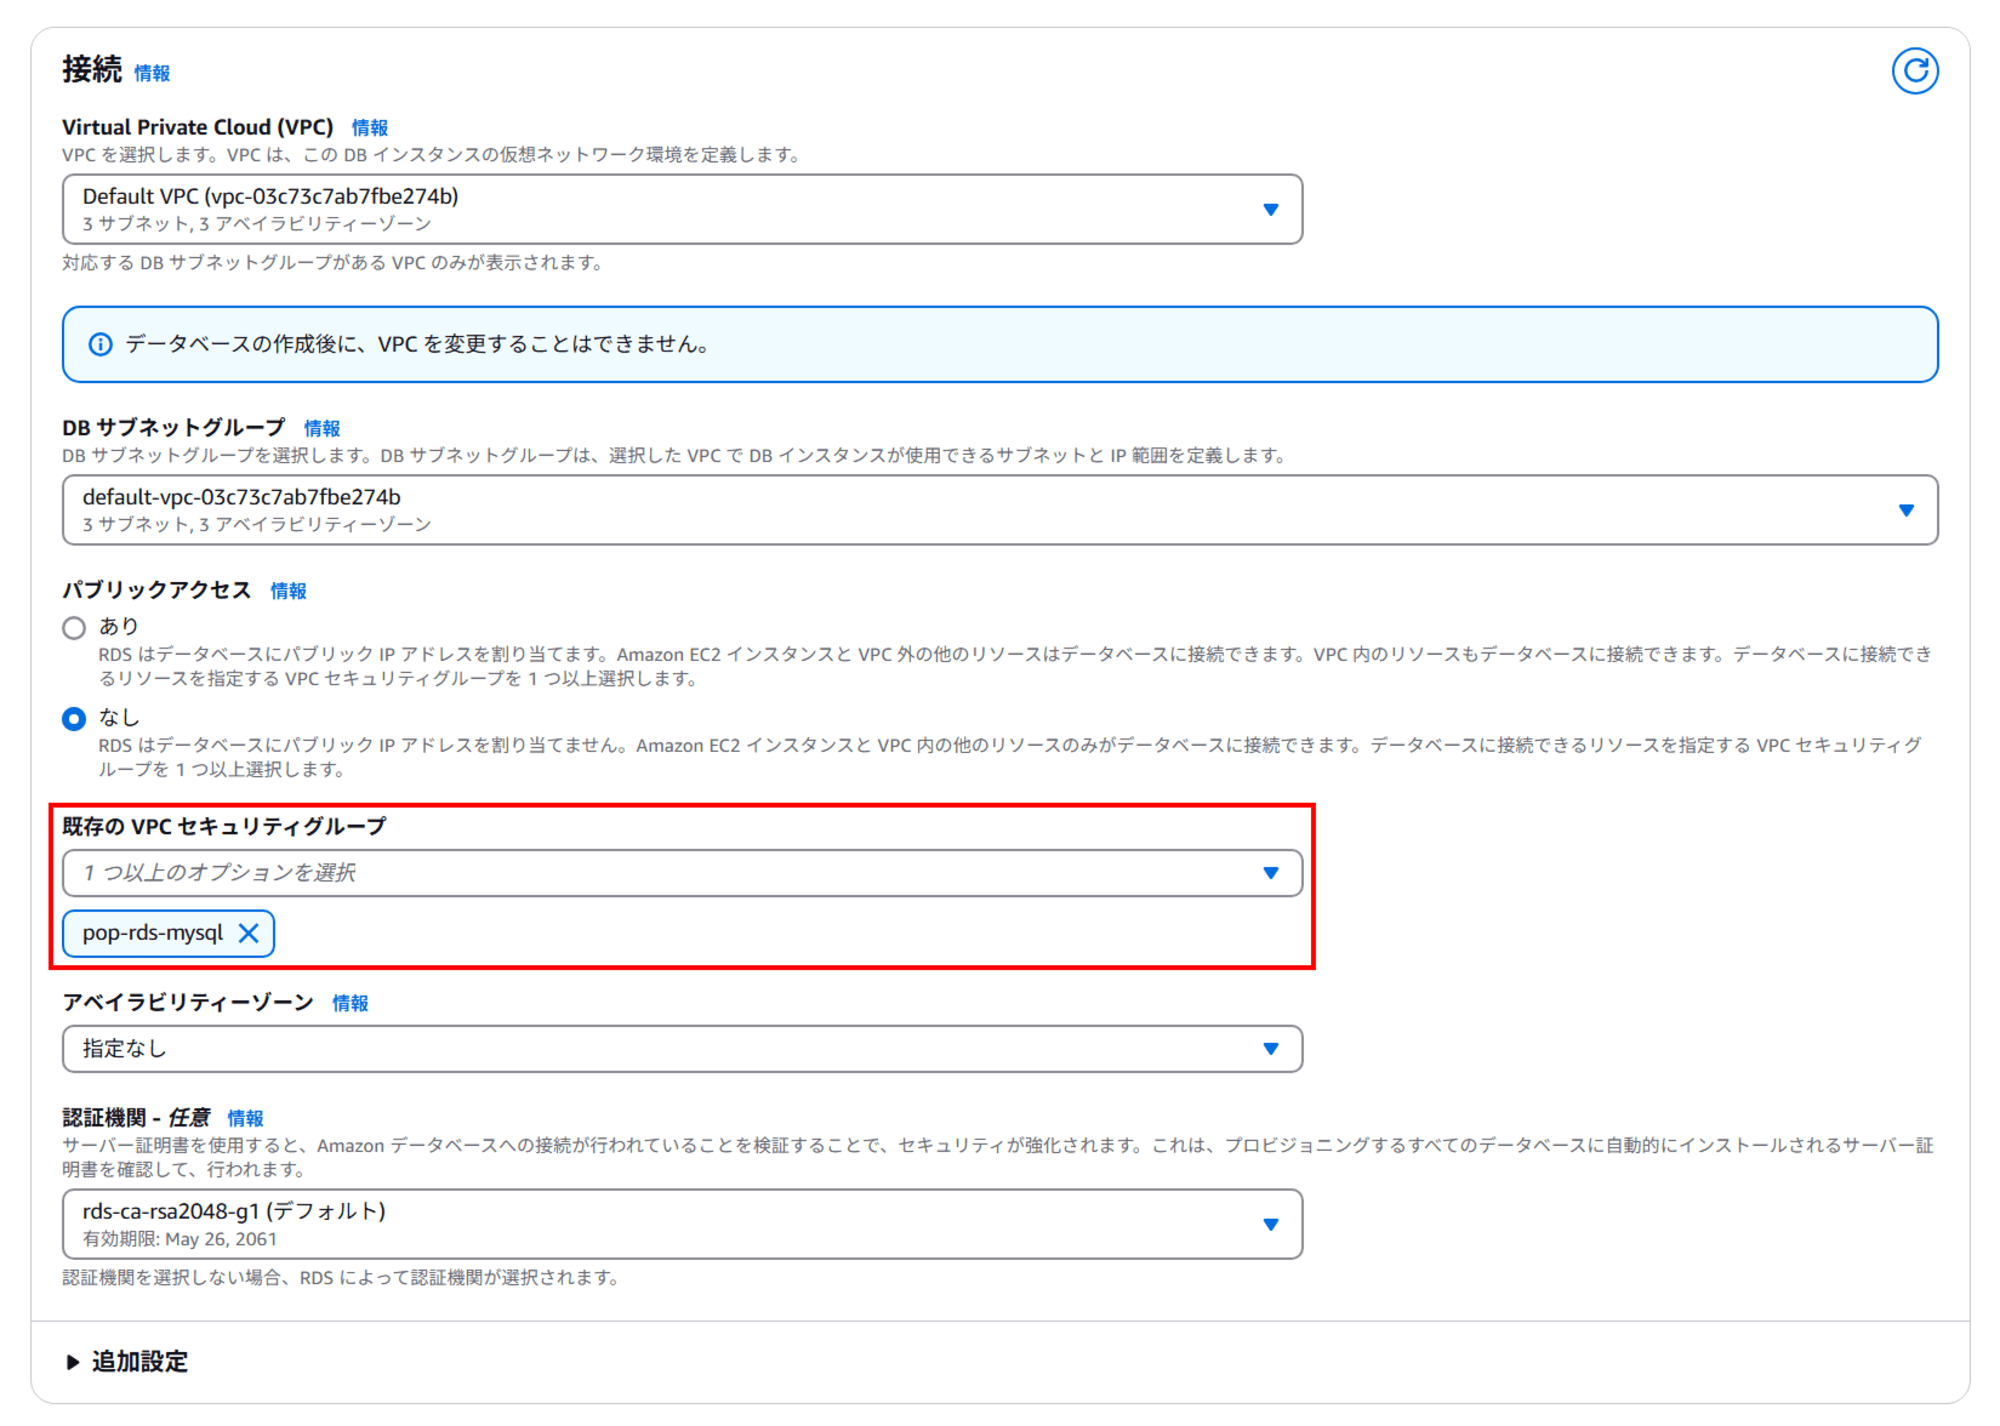2000x1426 pixels.
Task: Open the 情報 link next to Virtual Private Cloud (VPC)
Action: coord(370,128)
